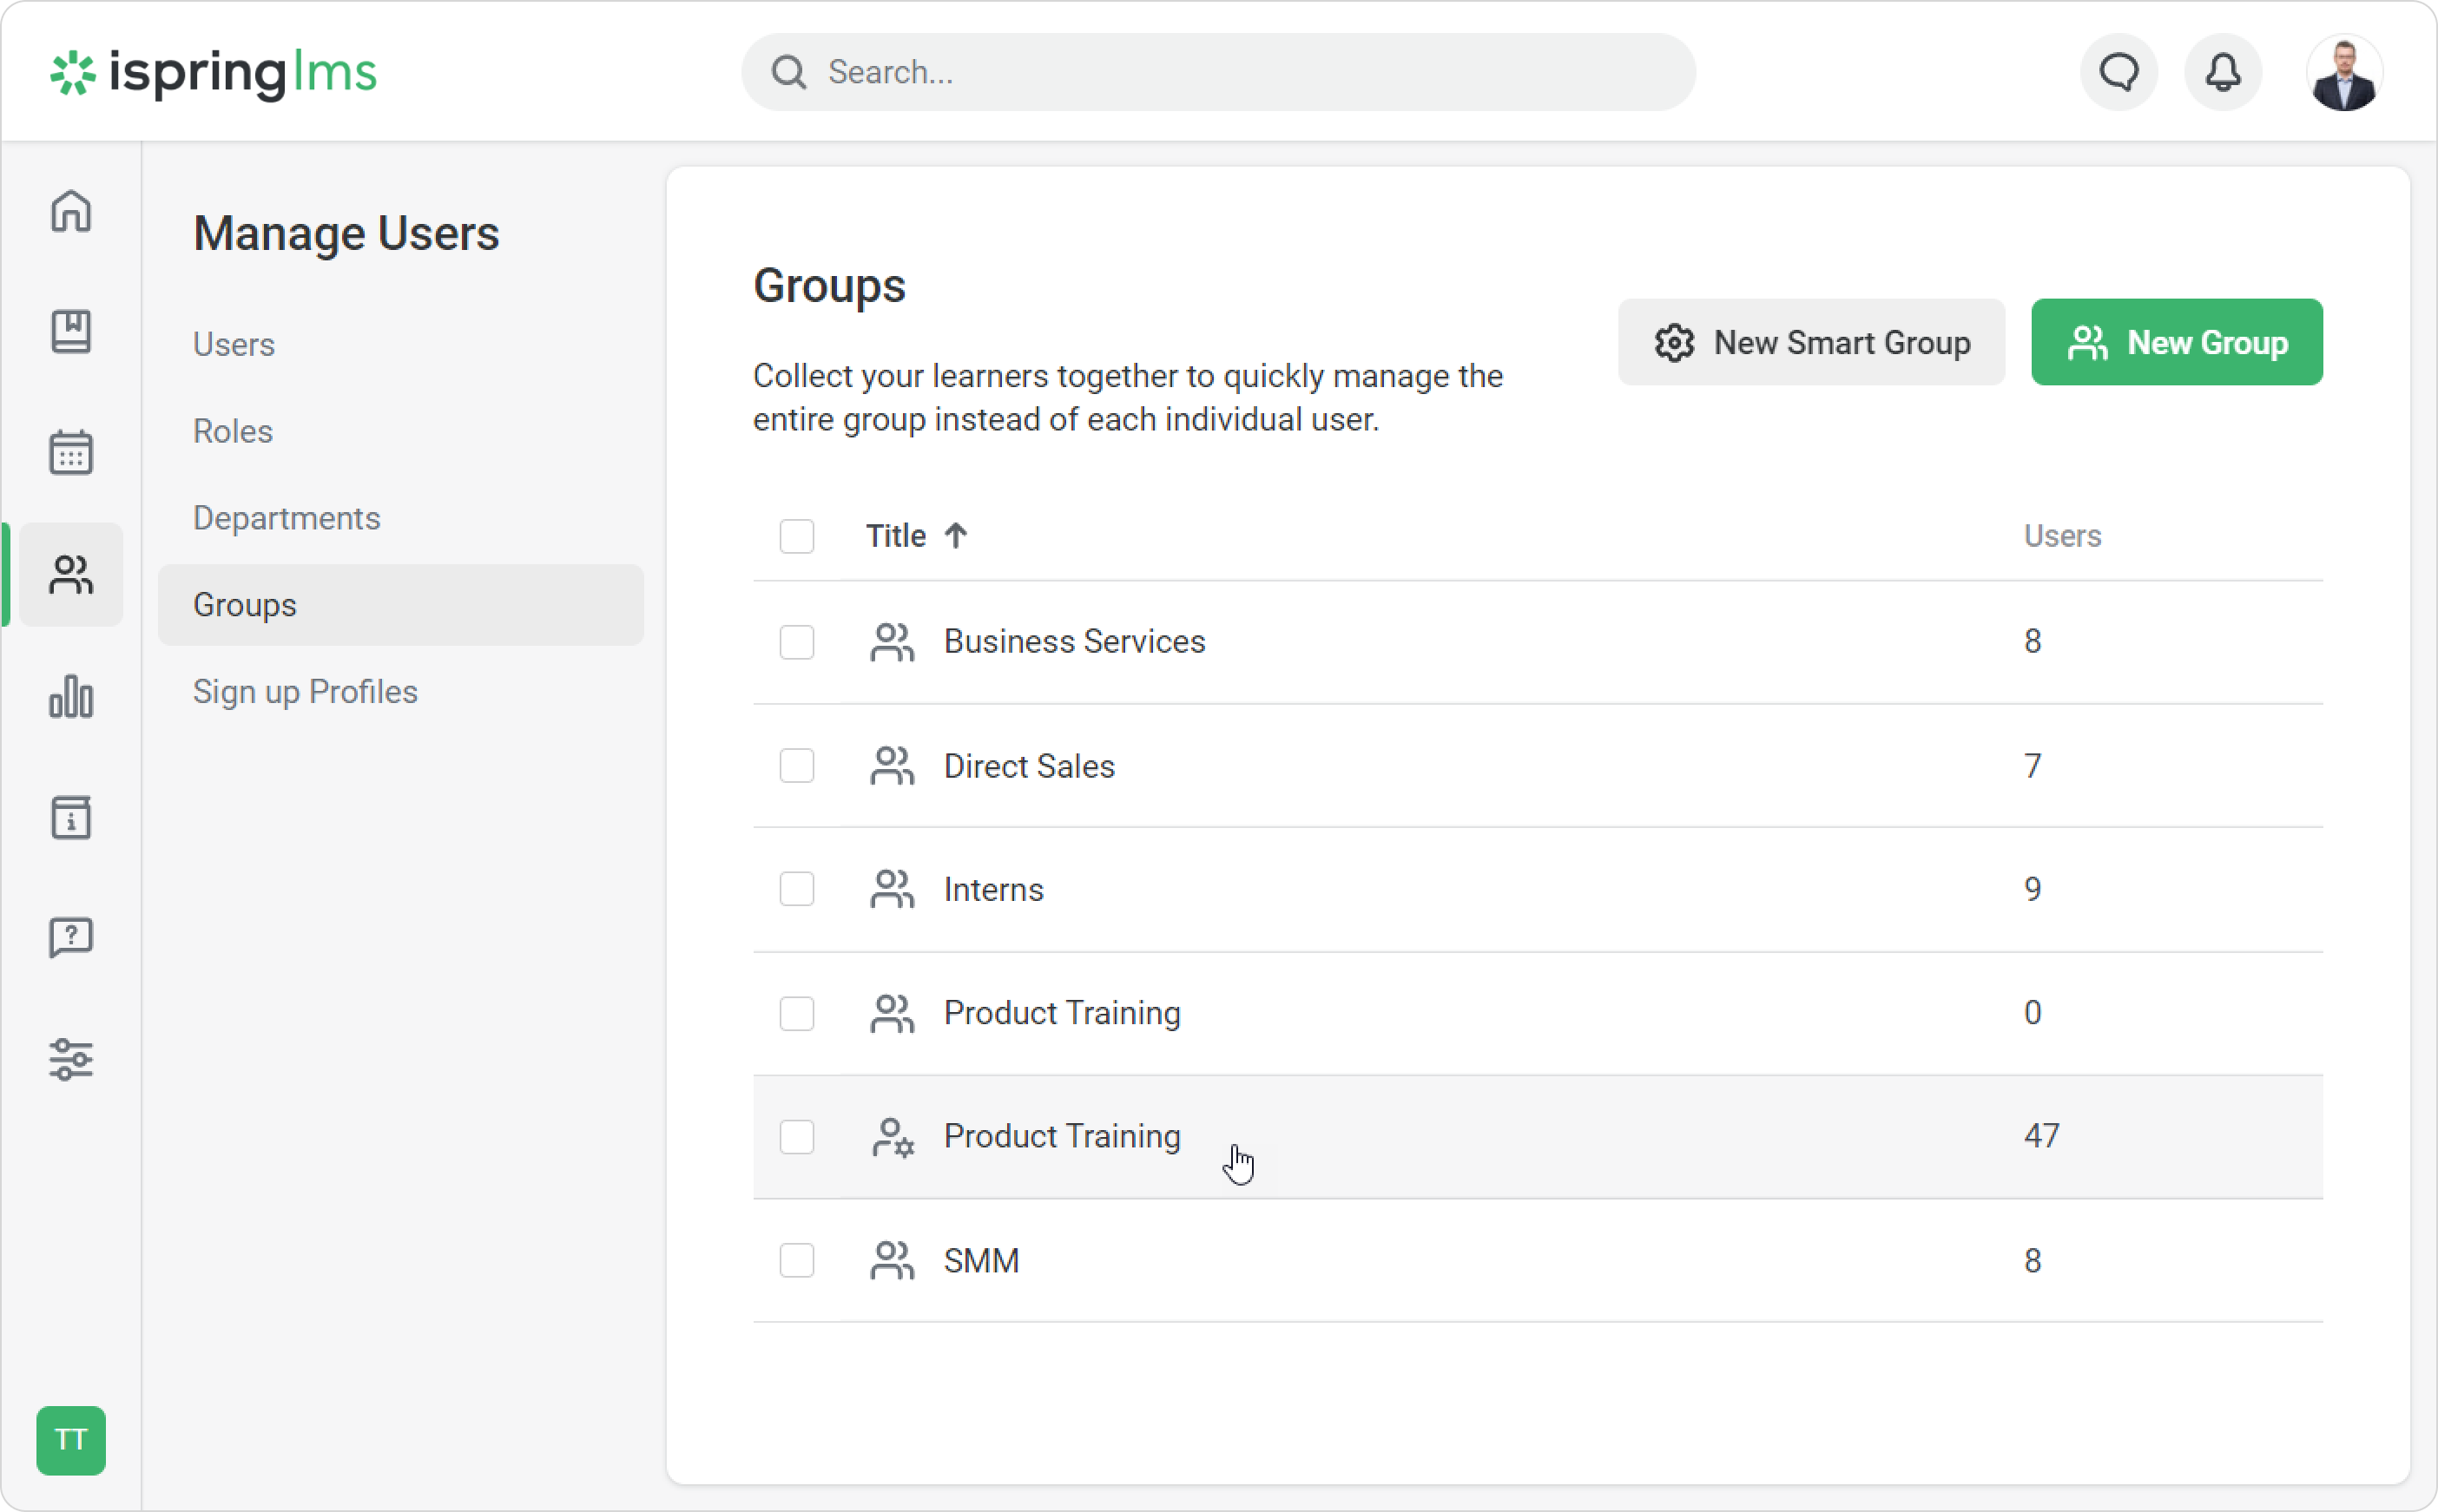Open the help question bubble icon
This screenshot has width=2438, height=1512.
71,938
